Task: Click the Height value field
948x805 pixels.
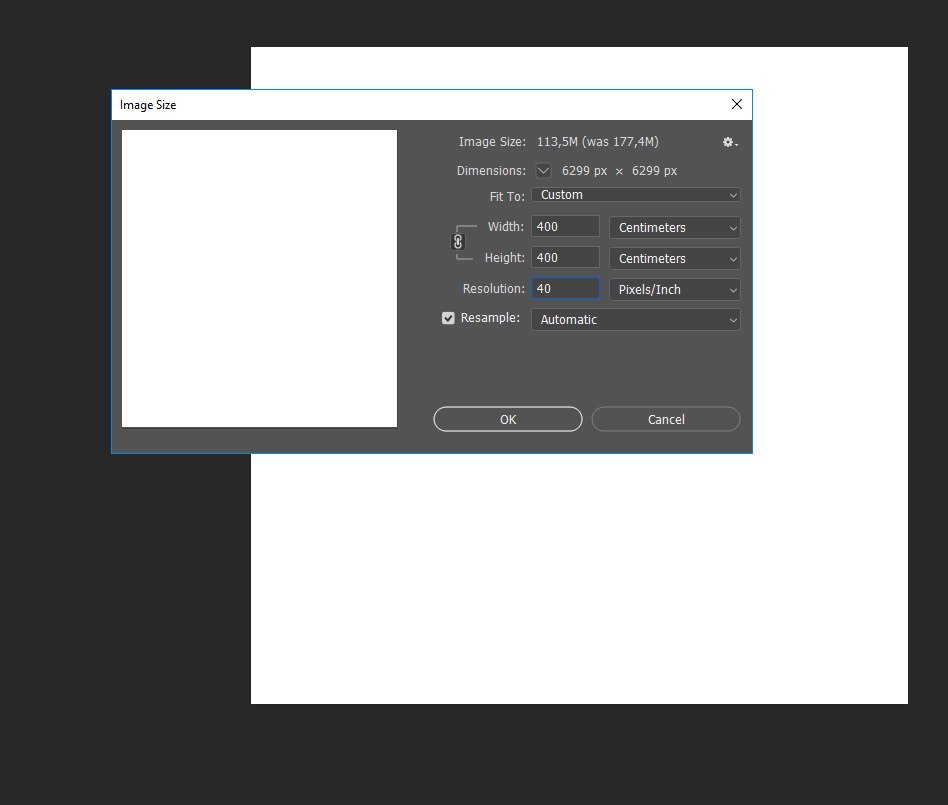Action: point(565,258)
